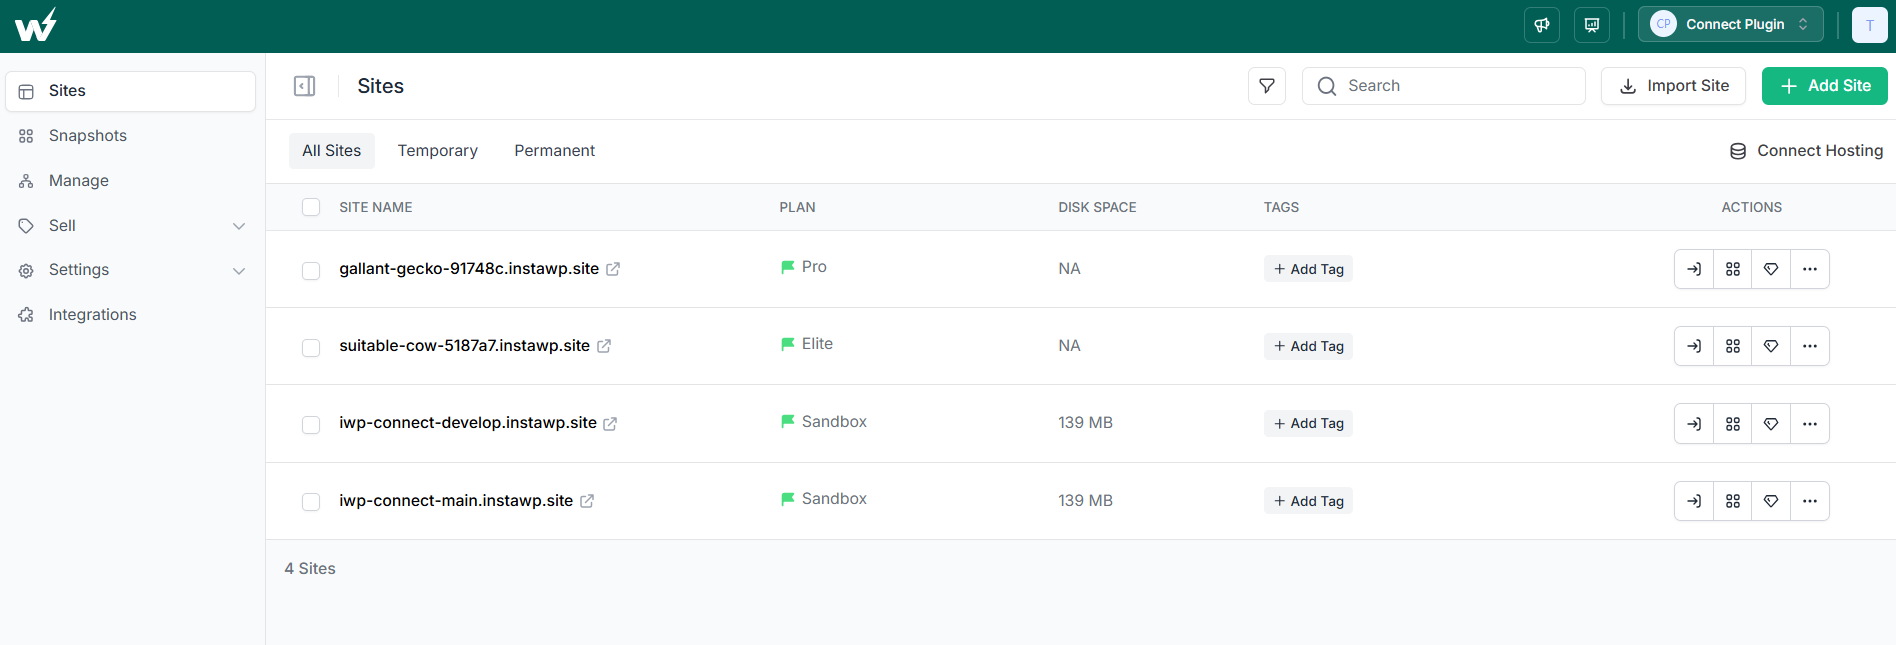Open iwp-connect-develop external link icon
Screen dimensions: 1896x645
point(610,424)
